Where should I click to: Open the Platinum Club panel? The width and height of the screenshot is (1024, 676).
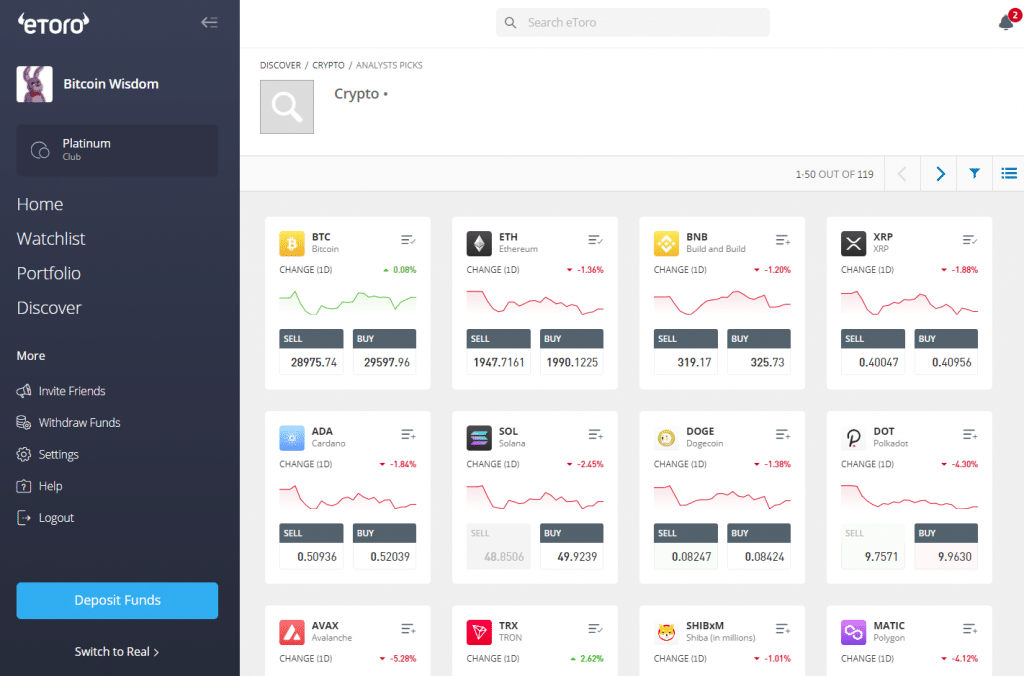(117, 150)
